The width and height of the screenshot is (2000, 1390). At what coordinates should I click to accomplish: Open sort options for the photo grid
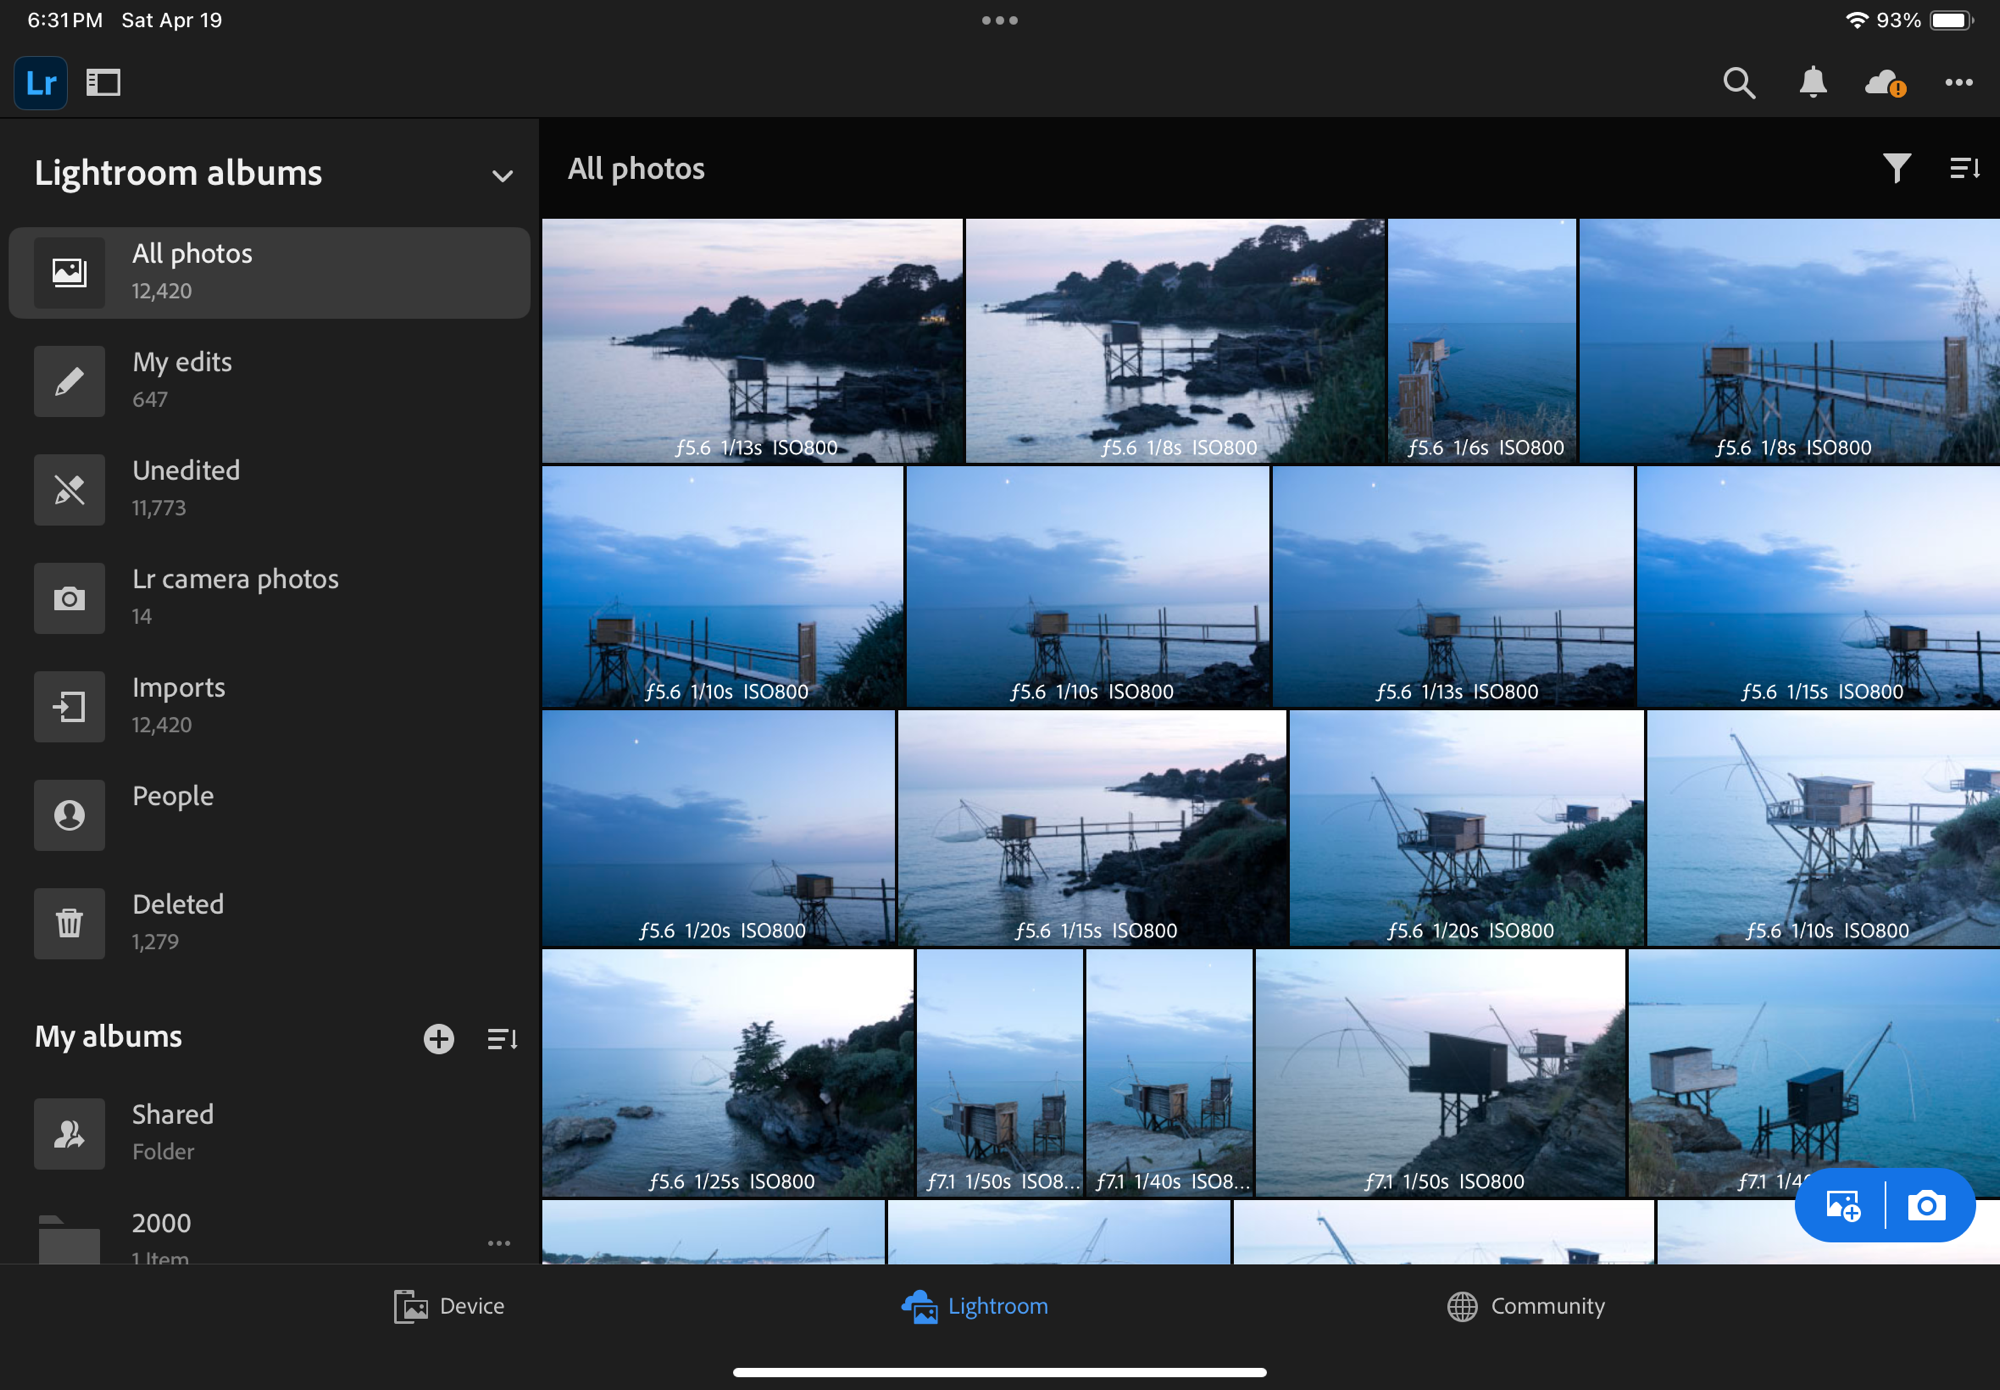tap(1964, 168)
